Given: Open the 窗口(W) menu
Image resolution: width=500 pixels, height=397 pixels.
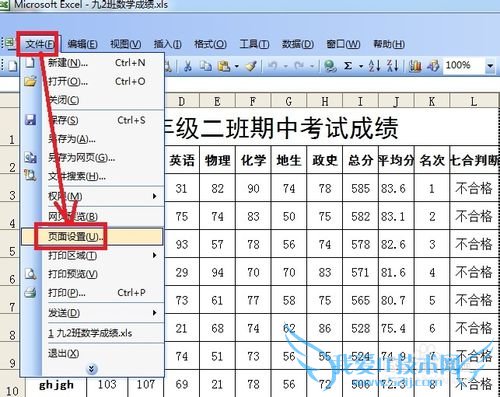Looking at the screenshot, I should click(x=343, y=44).
